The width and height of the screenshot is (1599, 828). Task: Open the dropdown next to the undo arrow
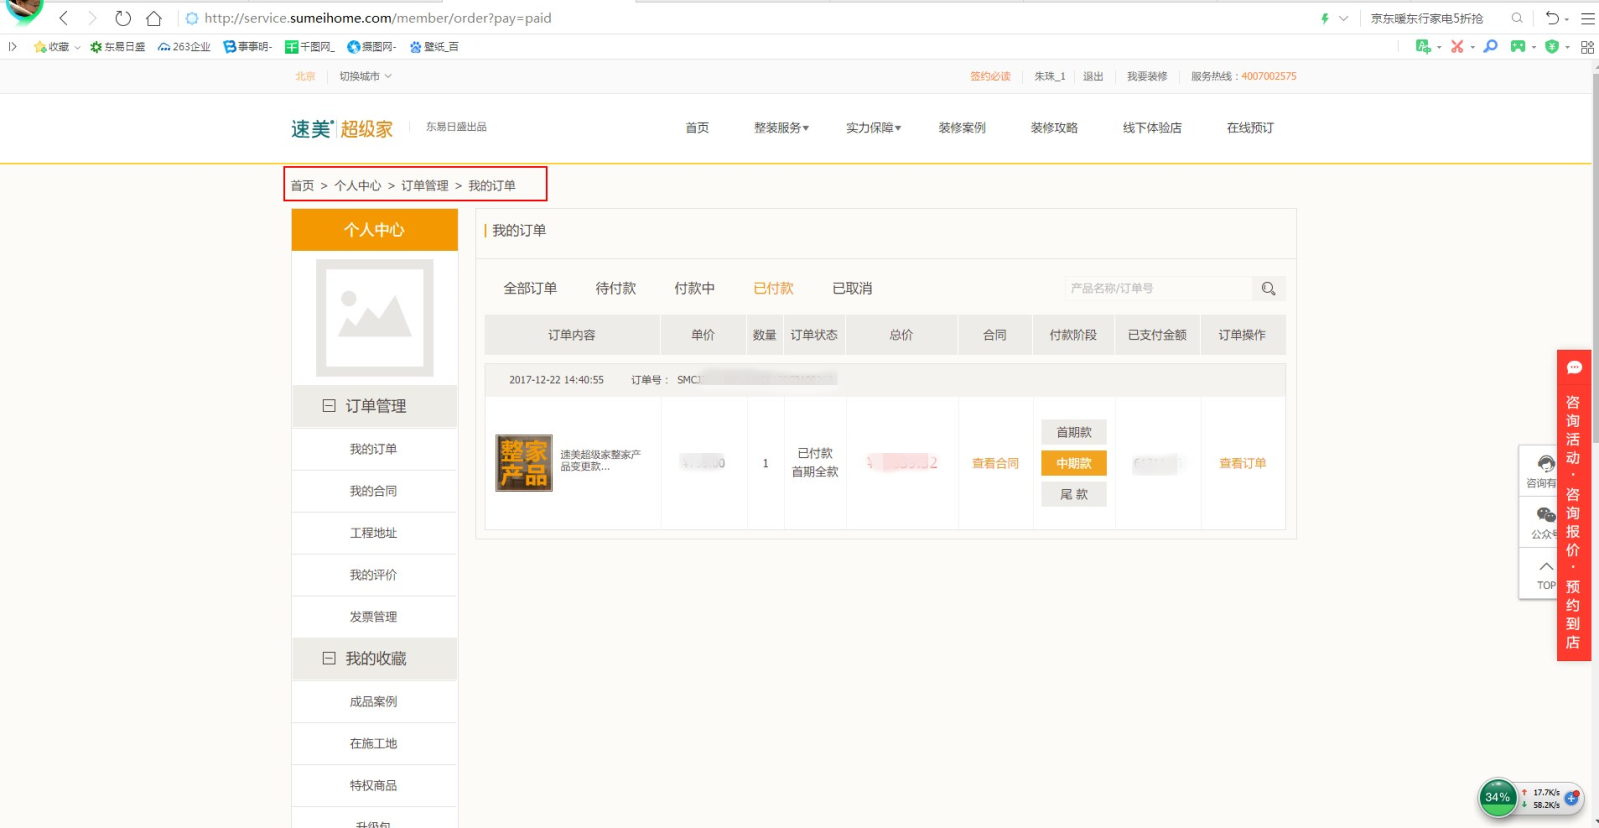[x=1567, y=19]
